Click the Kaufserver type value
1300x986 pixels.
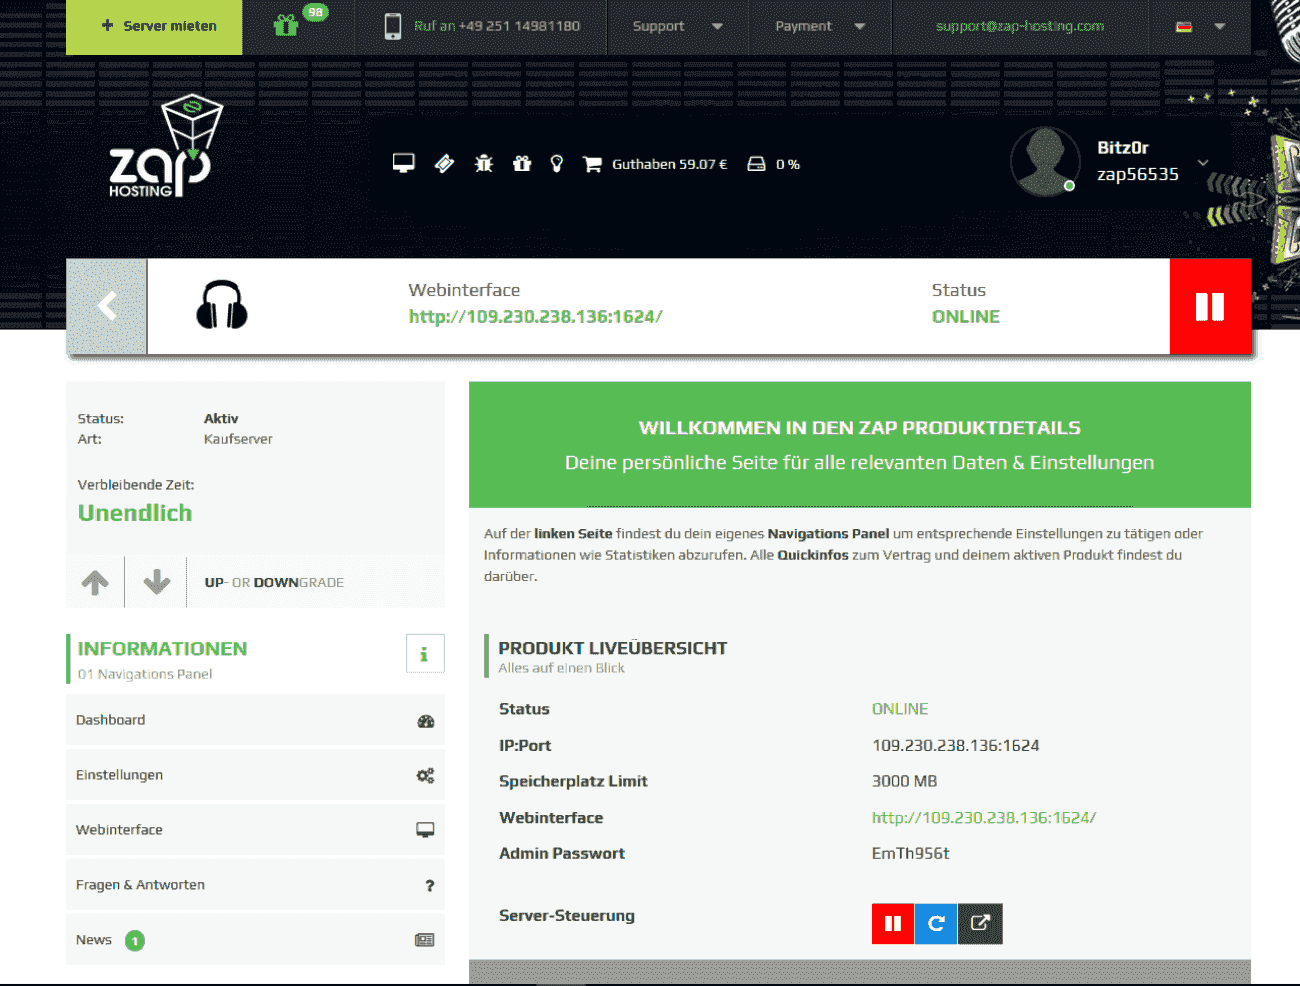[238, 439]
